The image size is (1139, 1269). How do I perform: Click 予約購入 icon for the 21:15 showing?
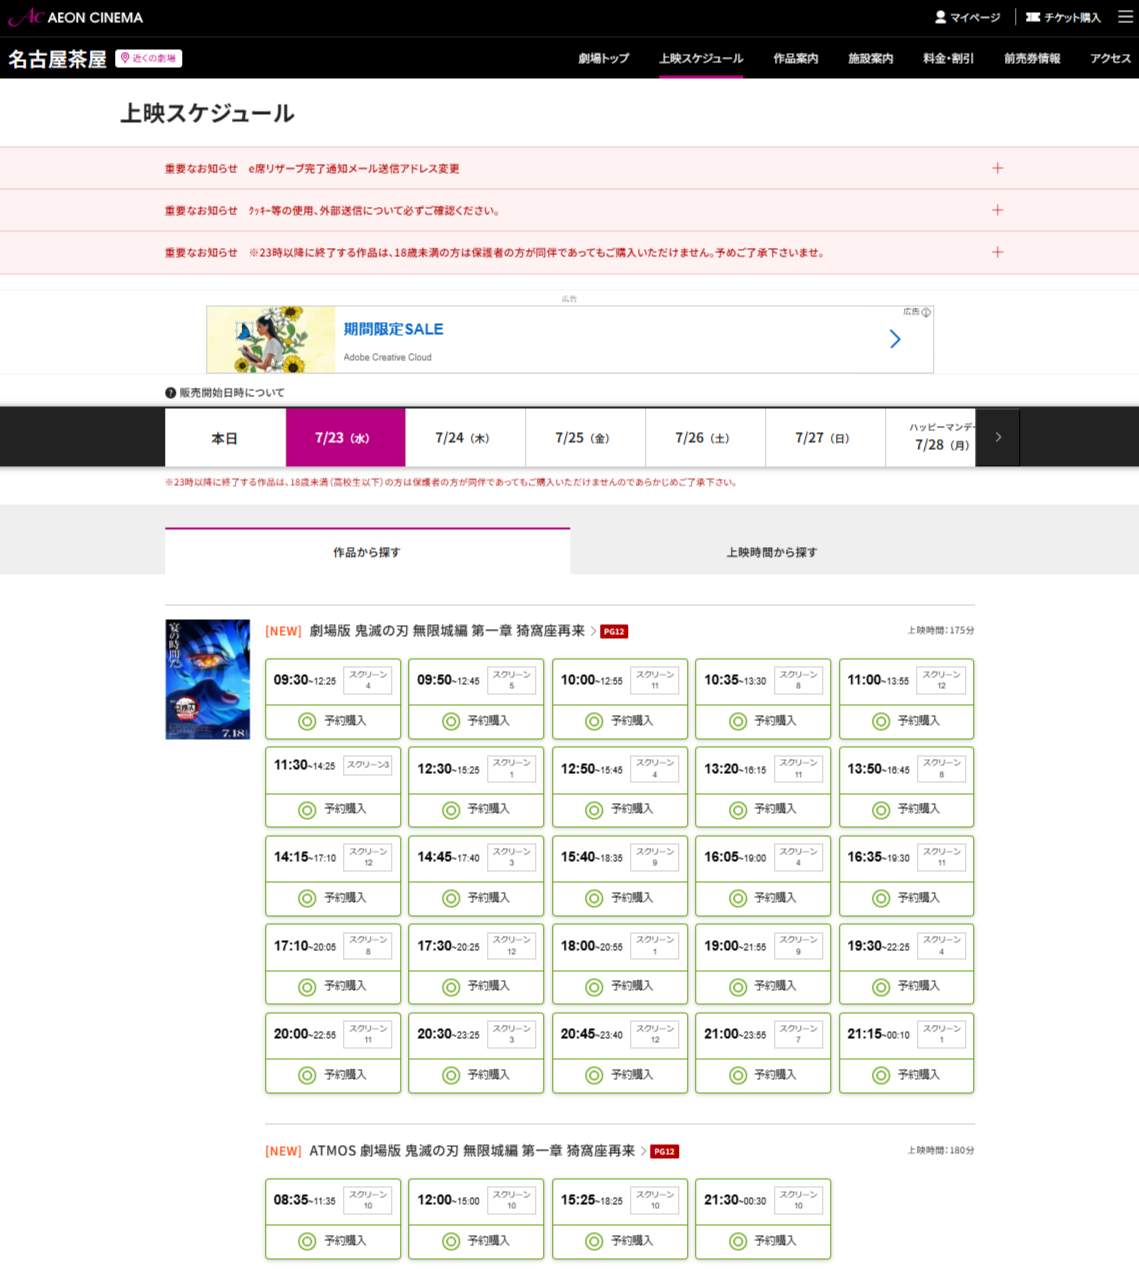click(x=879, y=1075)
